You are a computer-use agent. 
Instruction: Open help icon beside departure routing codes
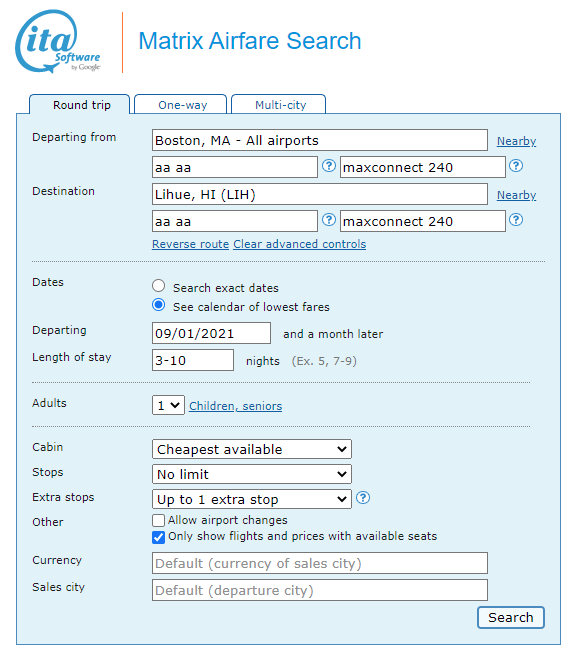click(x=329, y=166)
